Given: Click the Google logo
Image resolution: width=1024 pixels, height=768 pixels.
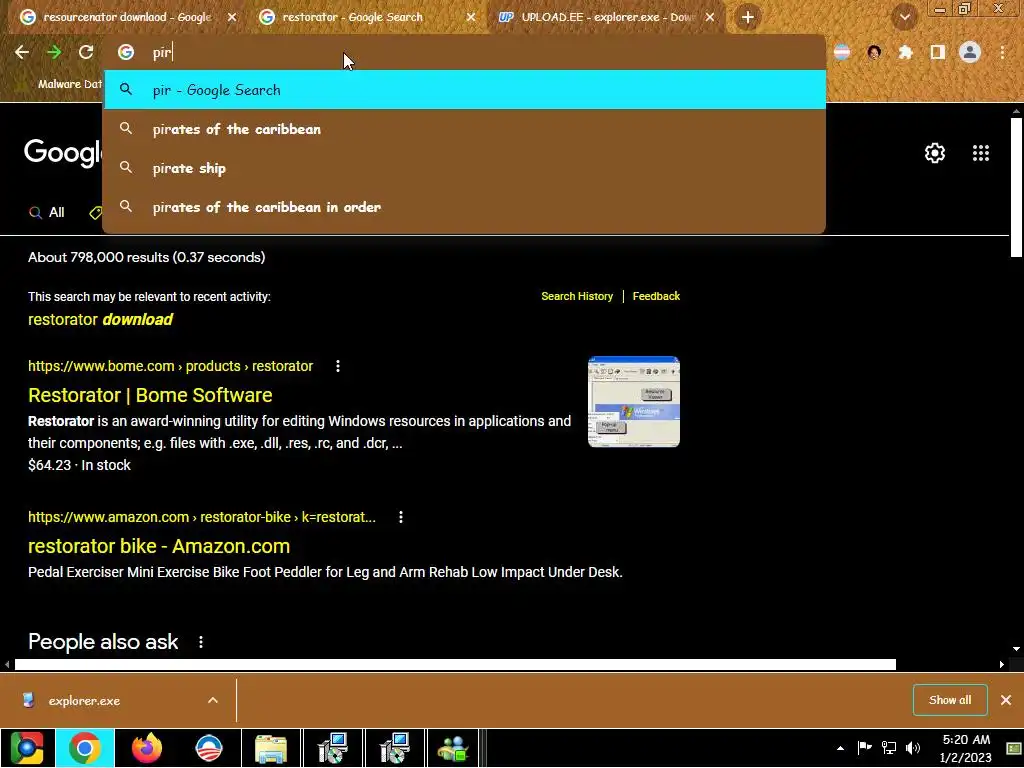Looking at the screenshot, I should (63, 153).
